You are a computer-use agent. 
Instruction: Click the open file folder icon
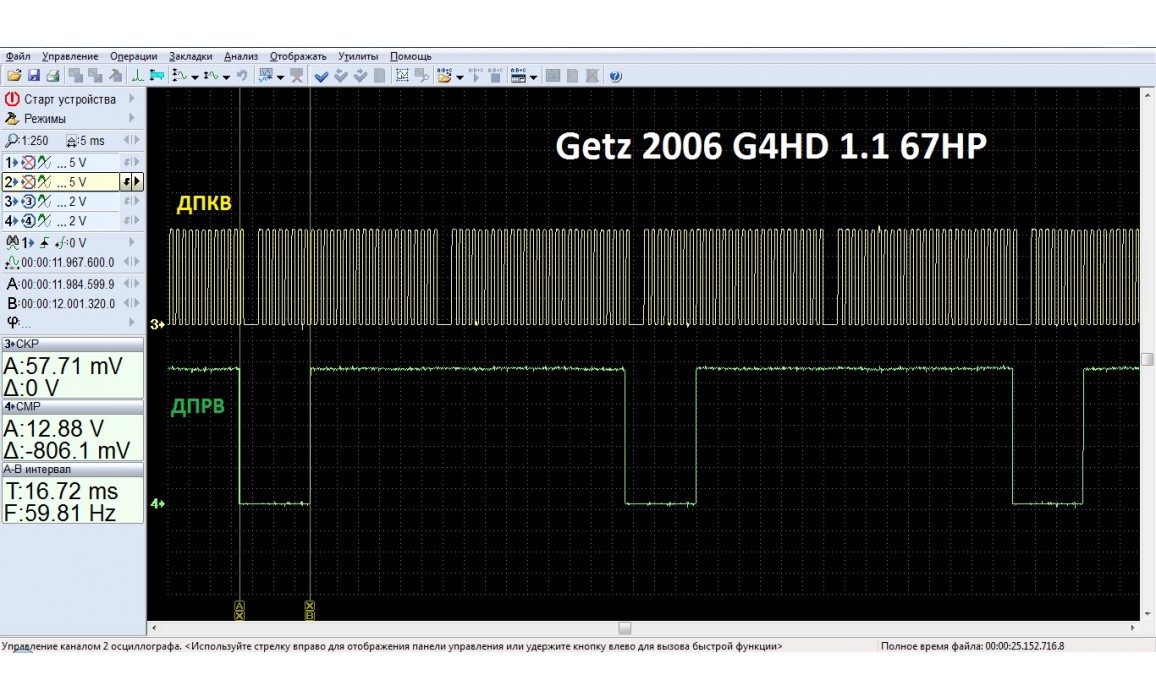tap(14, 76)
